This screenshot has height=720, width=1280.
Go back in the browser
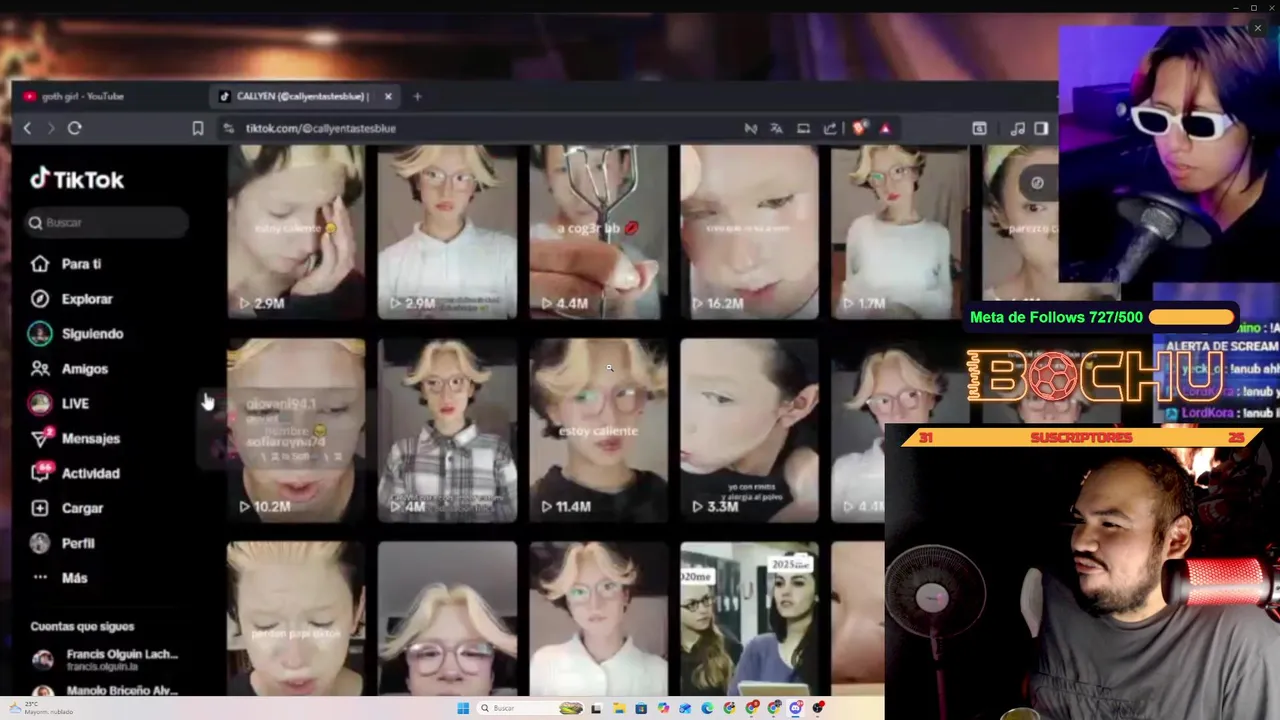[27, 128]
